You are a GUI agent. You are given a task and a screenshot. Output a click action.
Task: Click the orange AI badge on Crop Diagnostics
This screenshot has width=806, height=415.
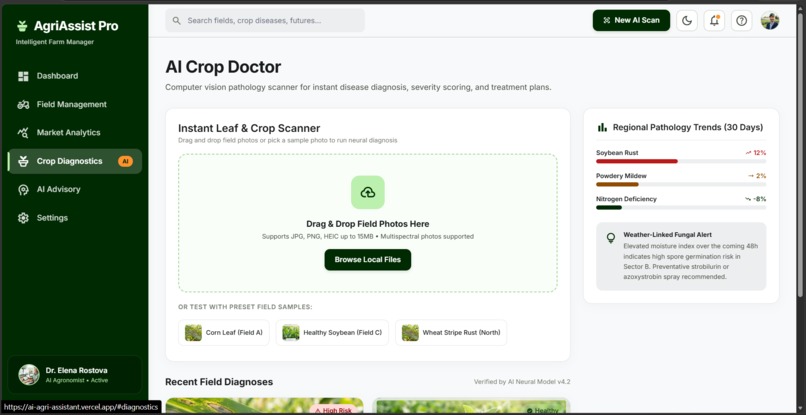125,161
